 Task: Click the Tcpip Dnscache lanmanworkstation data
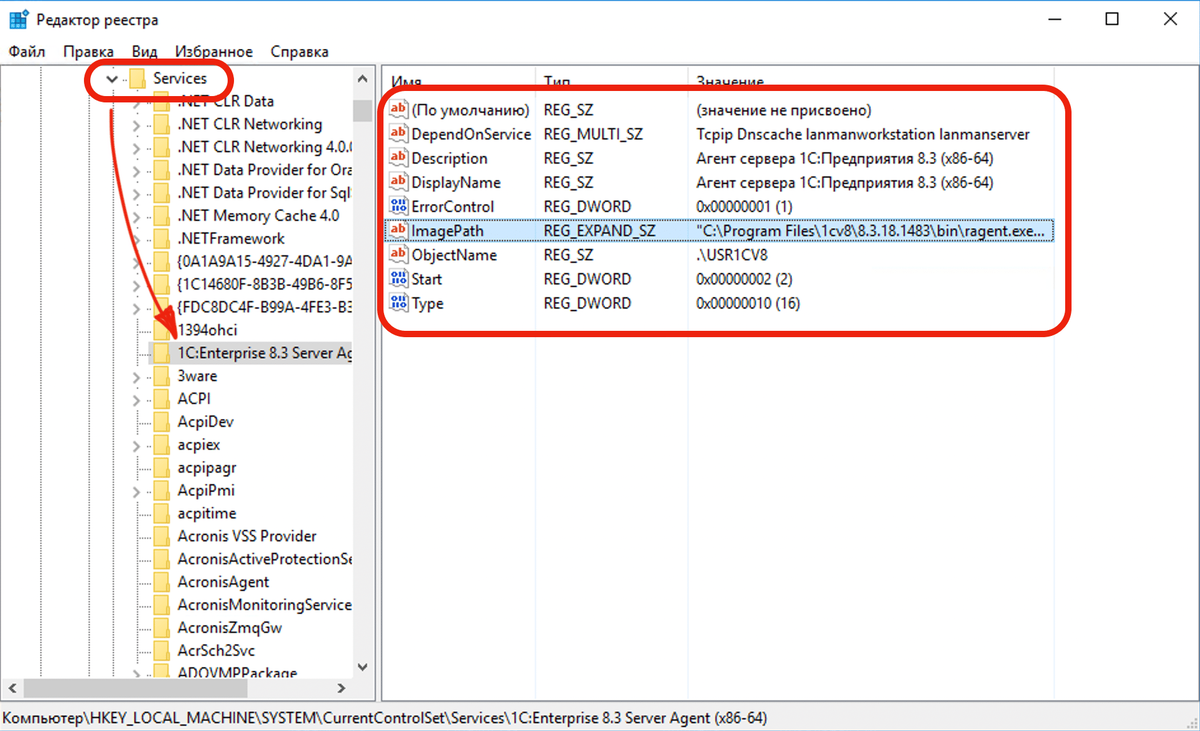(863, 134)
